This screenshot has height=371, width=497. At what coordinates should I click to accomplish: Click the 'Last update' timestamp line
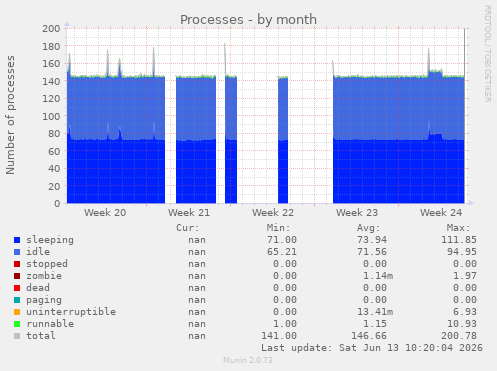[x=372, y=348]
